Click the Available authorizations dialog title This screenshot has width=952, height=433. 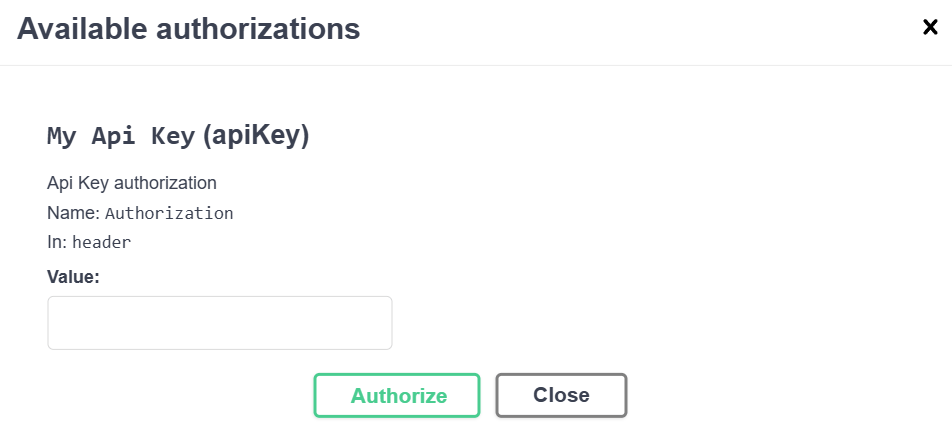click(188, 29)
